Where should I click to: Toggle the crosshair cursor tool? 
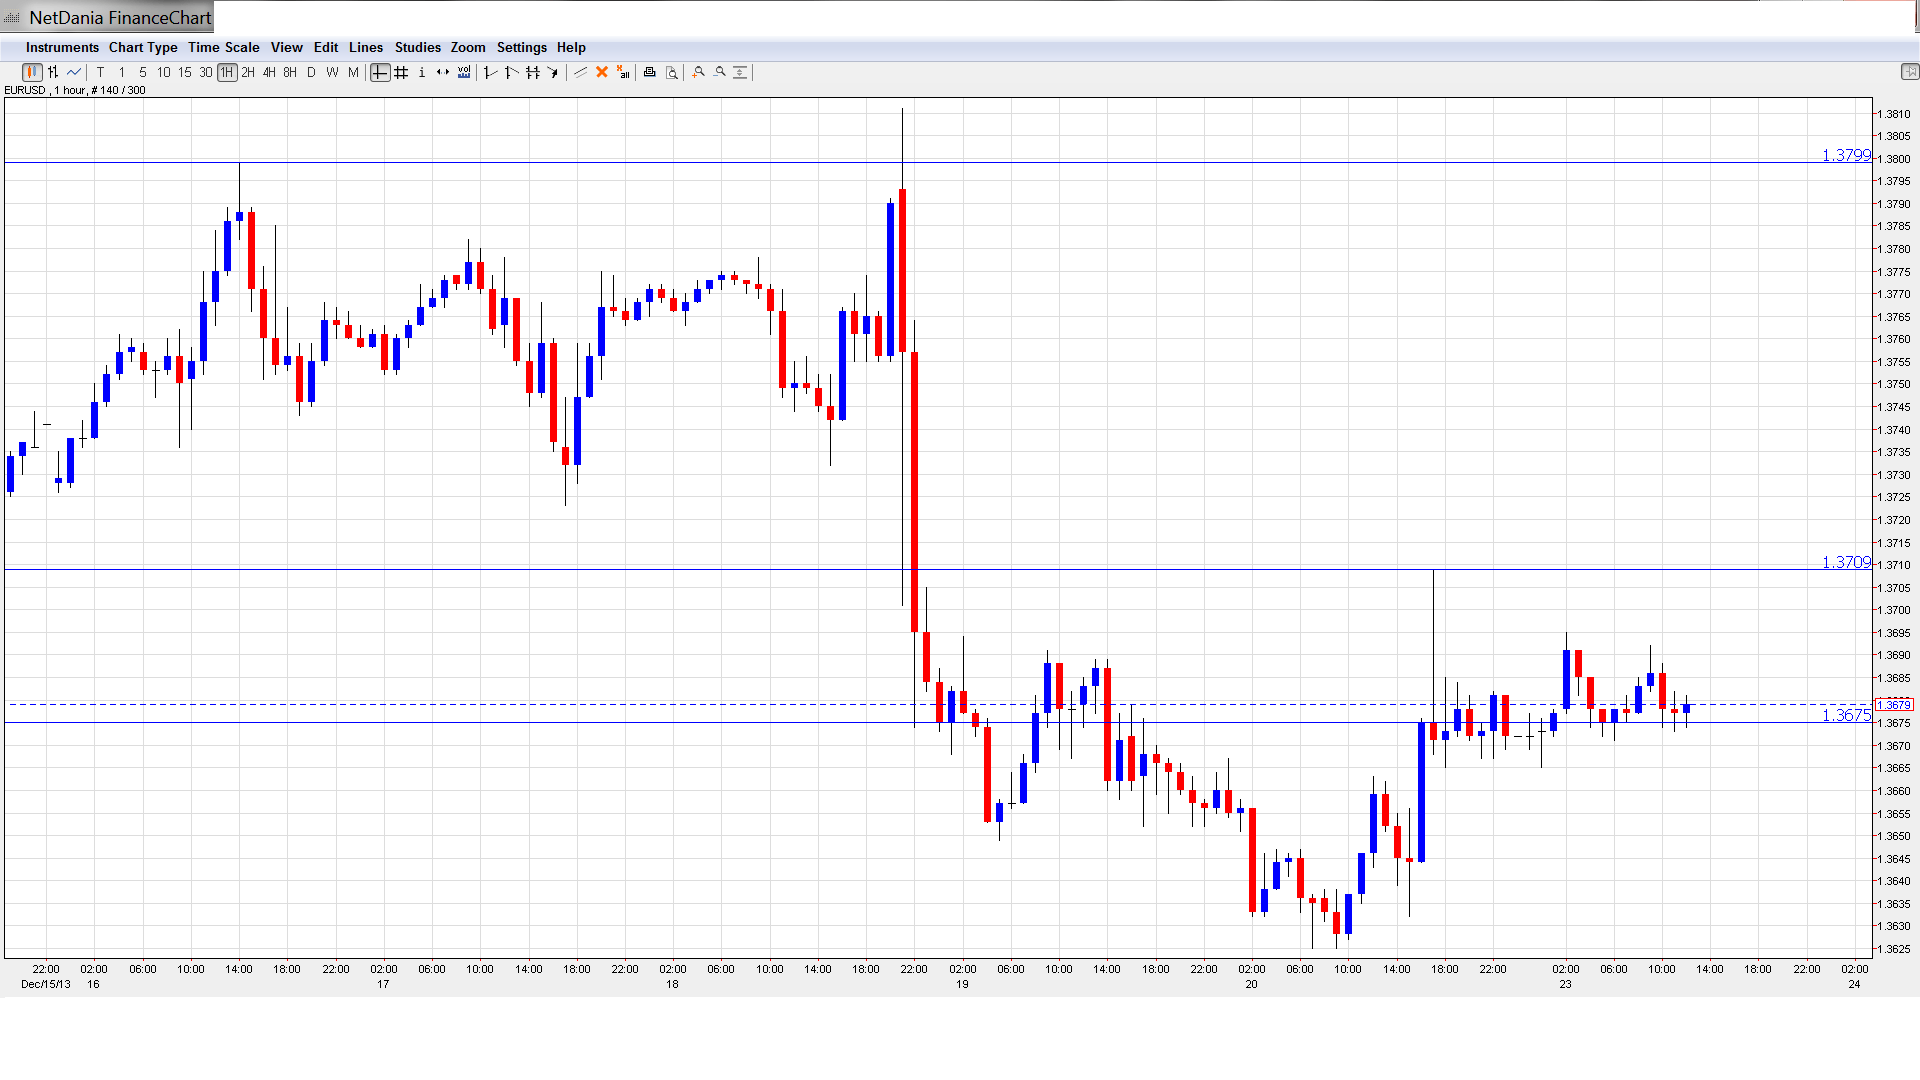click(x=380, y=72)
